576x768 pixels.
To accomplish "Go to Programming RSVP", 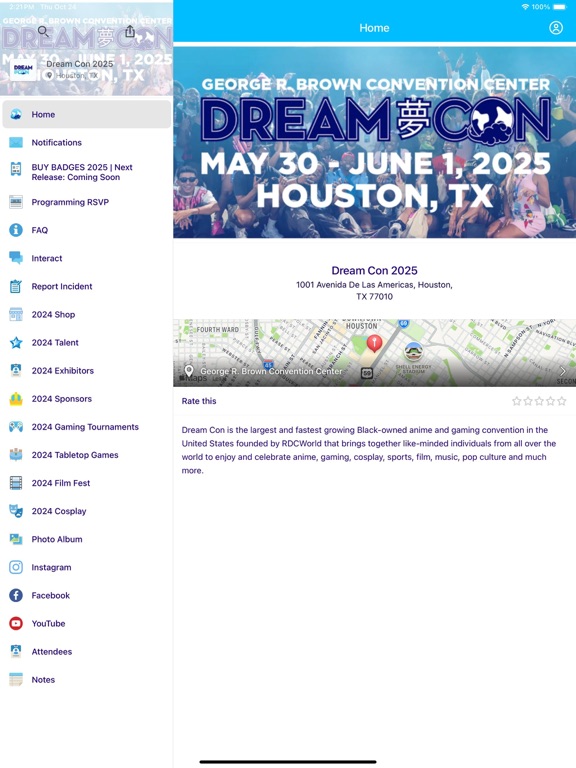I will 87,202.
